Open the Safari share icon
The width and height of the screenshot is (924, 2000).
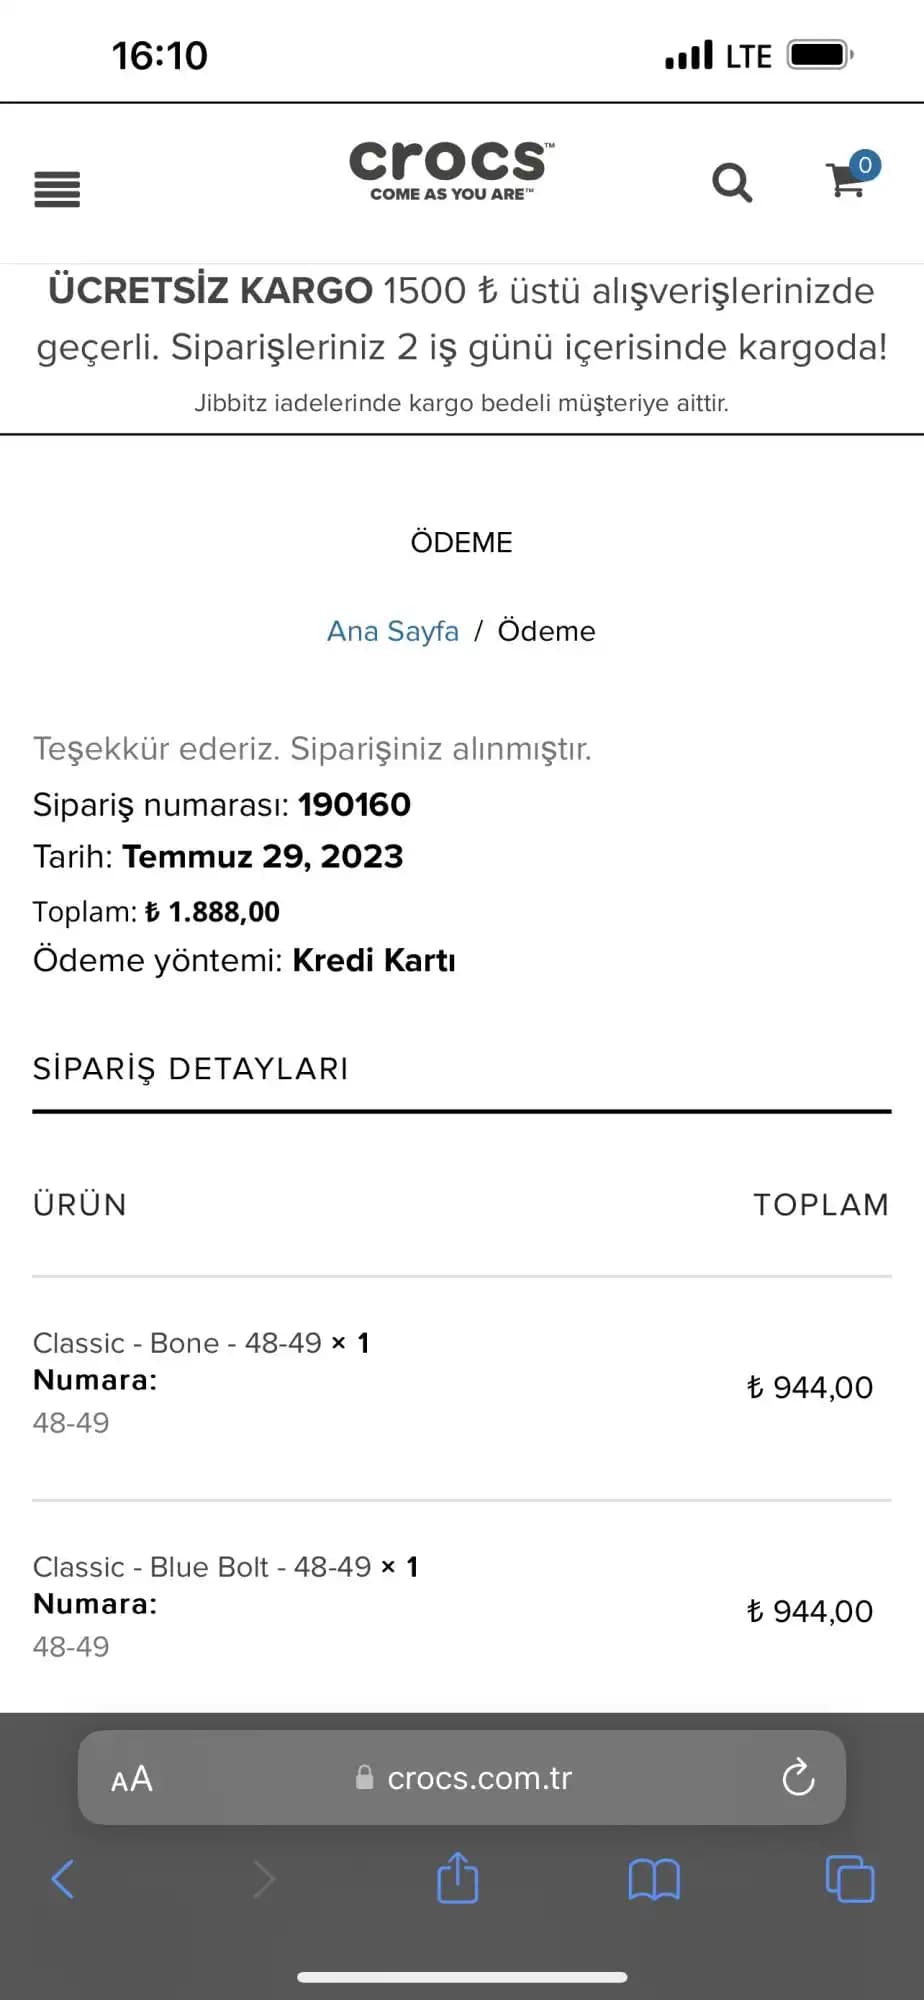click(458, 1878)
